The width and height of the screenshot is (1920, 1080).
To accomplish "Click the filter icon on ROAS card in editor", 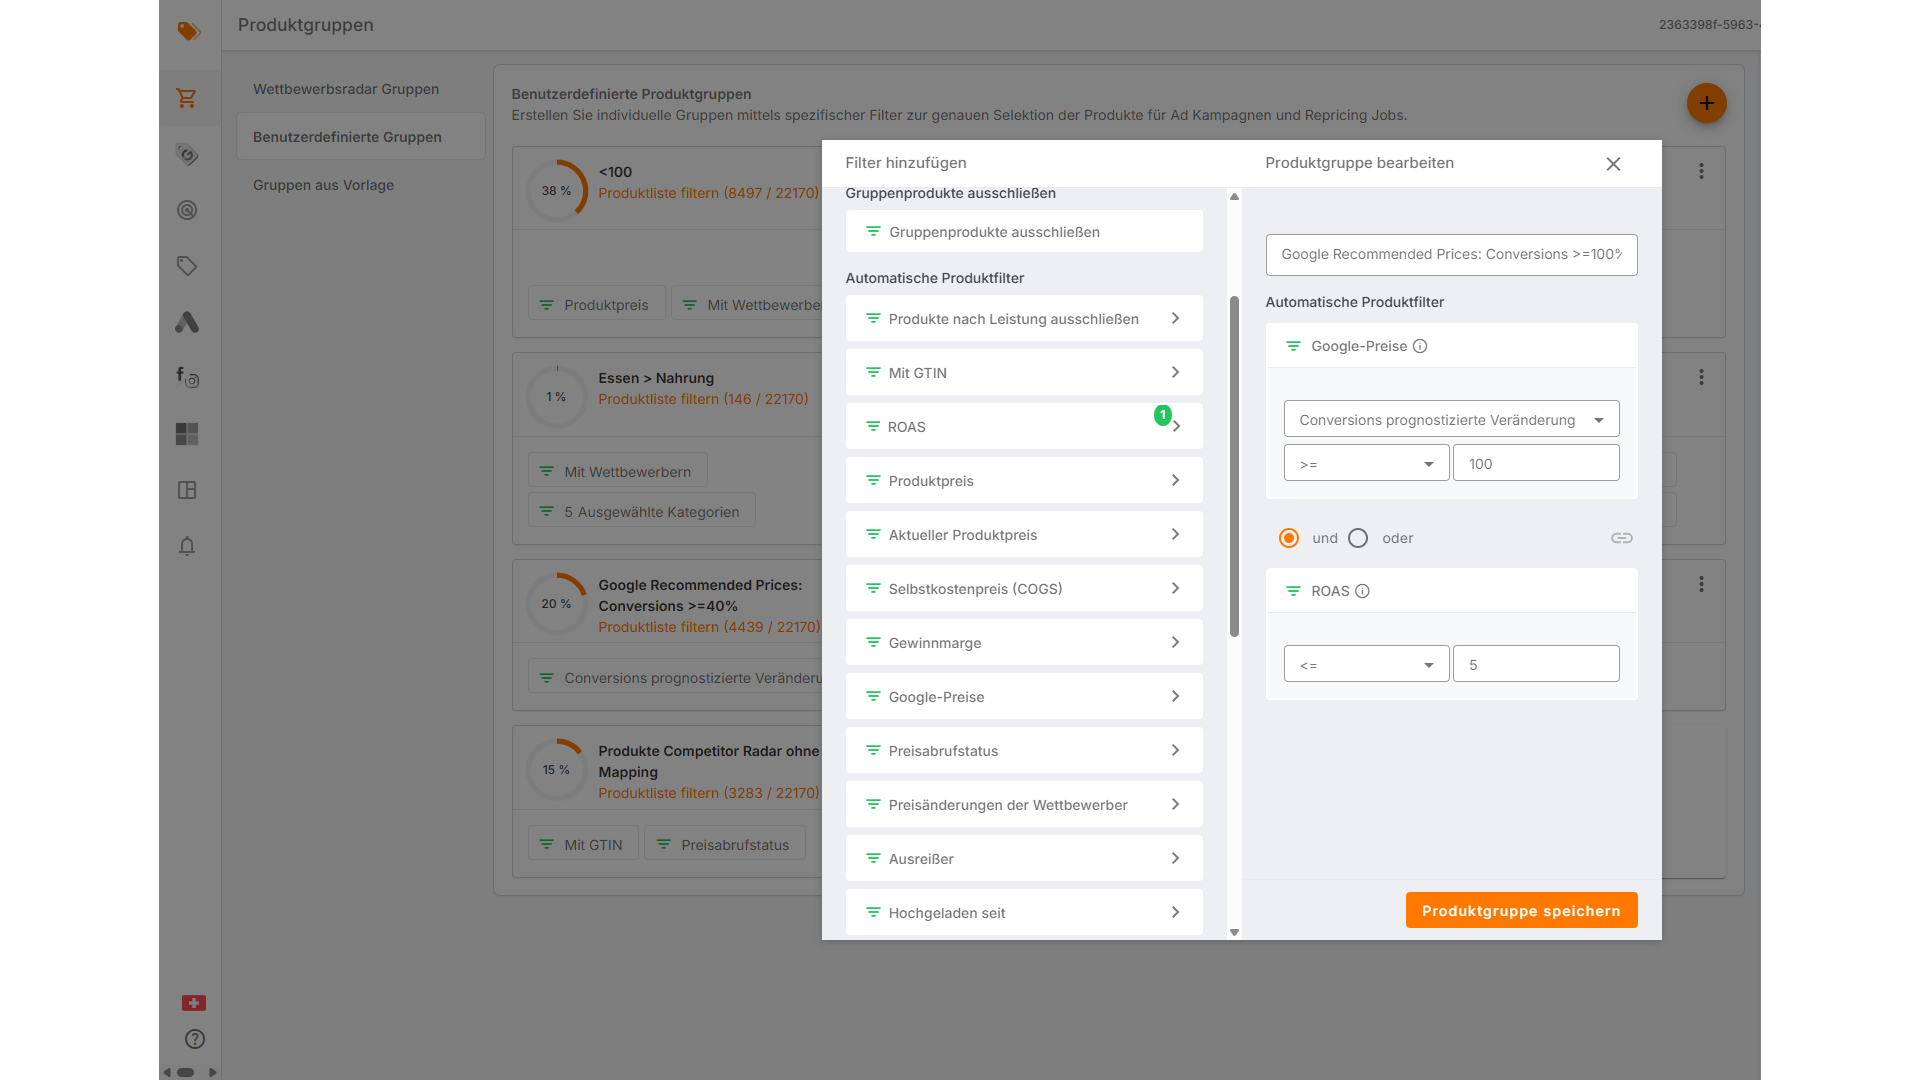I will [x=1293, y=591].
